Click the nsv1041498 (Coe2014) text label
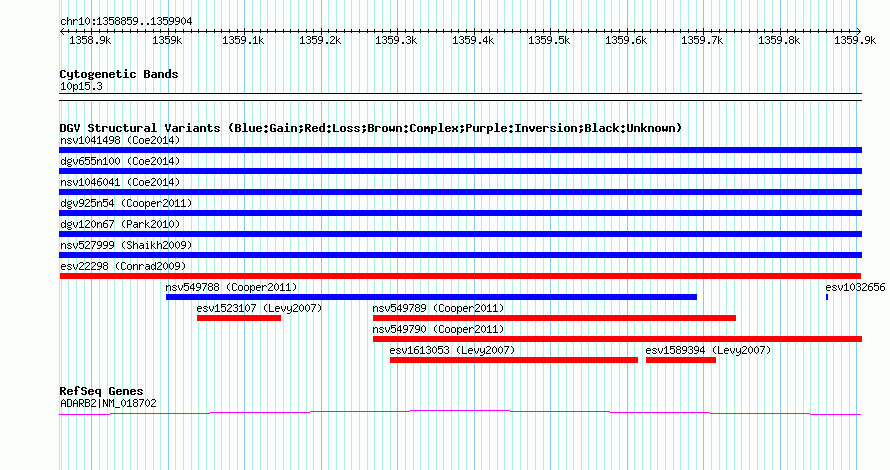This screenshot has width=890, height=470. pos(120,140)
